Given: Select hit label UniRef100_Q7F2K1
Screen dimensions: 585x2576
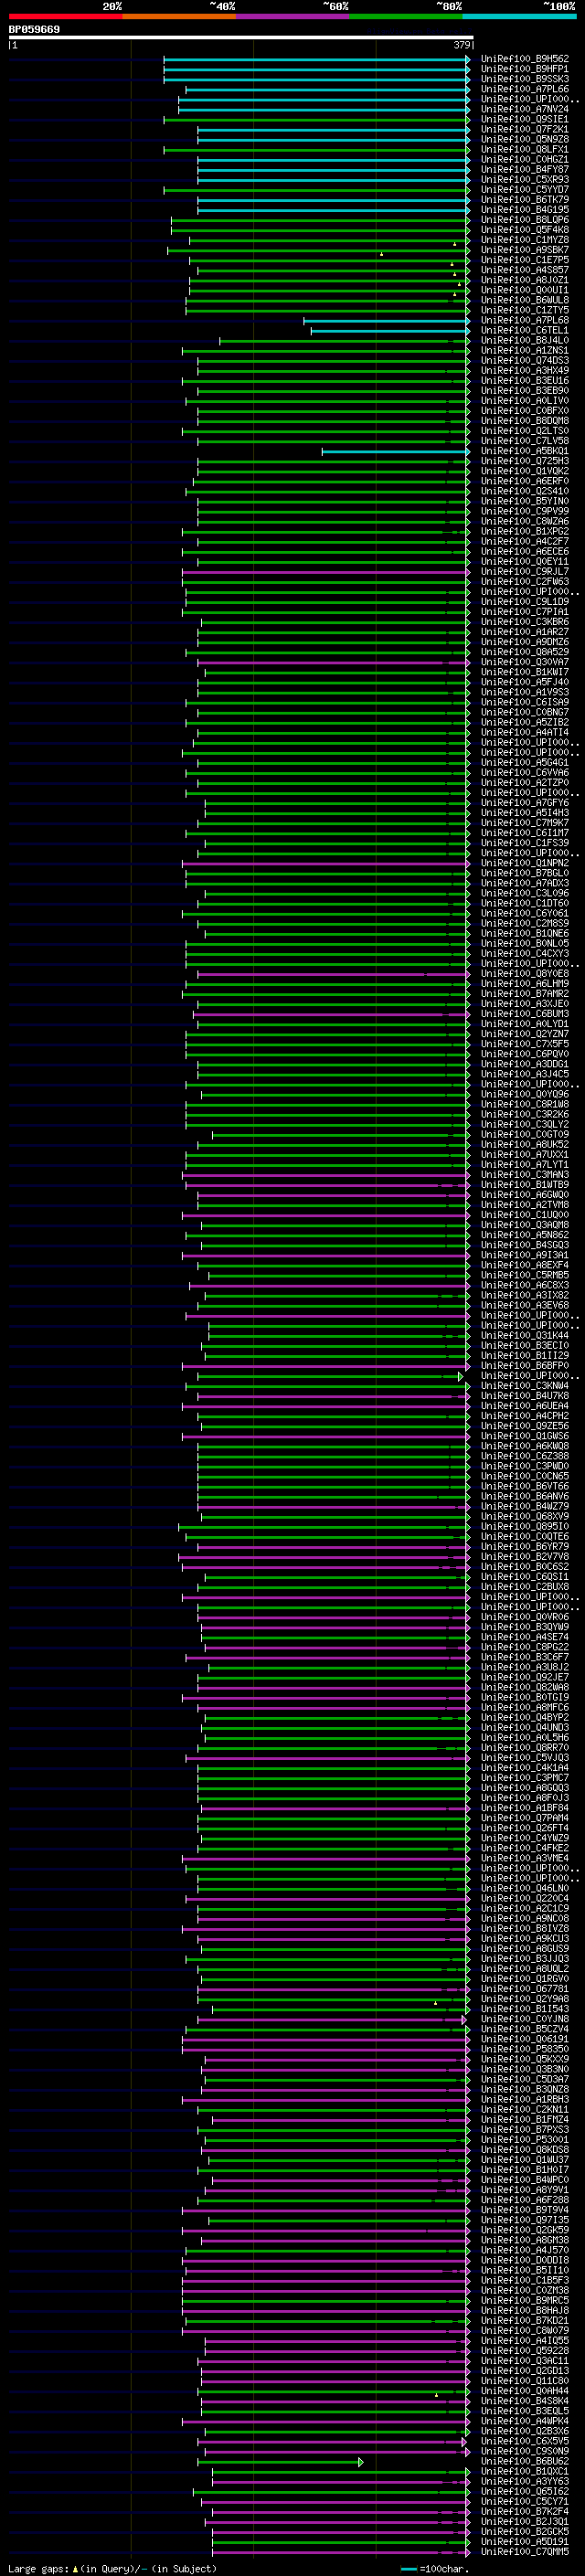Looking at the screenshot, I should 524,129.
